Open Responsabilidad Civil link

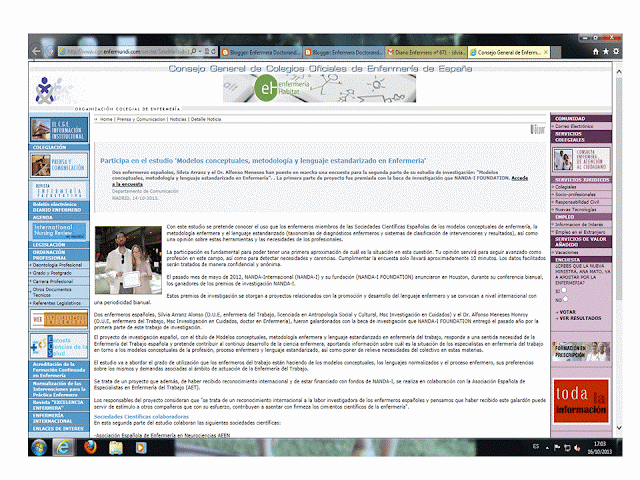point(577,202)
